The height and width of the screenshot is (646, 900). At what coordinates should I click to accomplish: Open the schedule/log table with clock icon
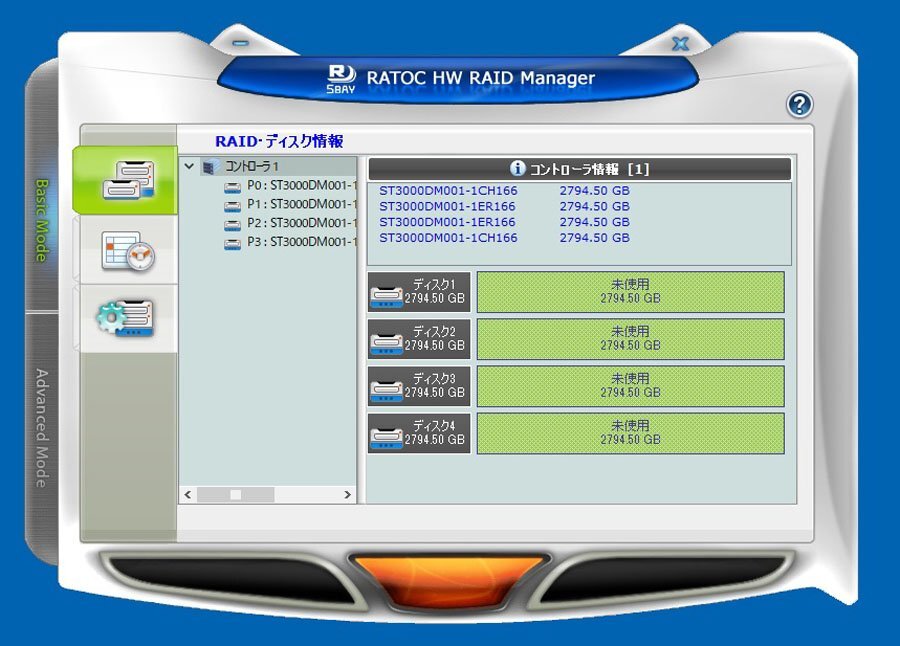click(x=128, y=250)
